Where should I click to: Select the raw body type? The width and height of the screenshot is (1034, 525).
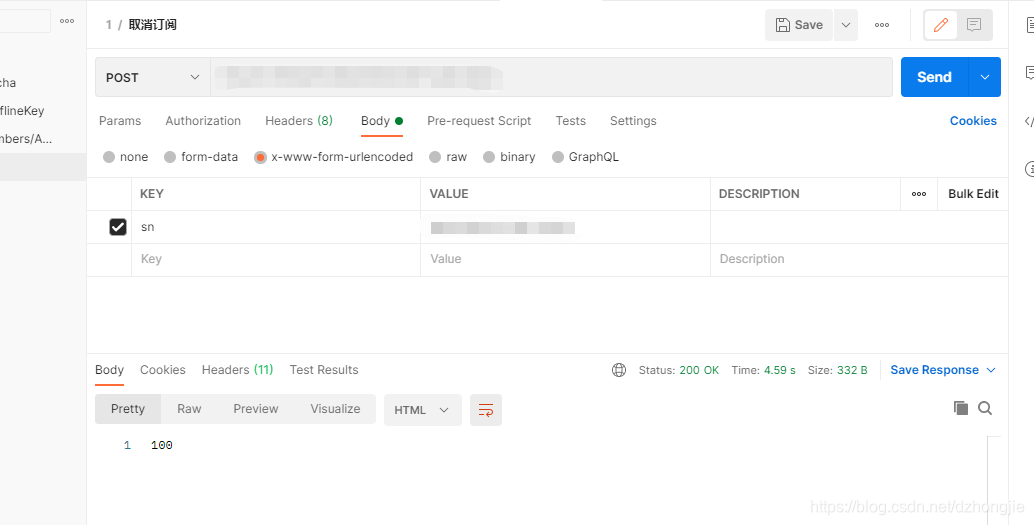tap(448, 157)
